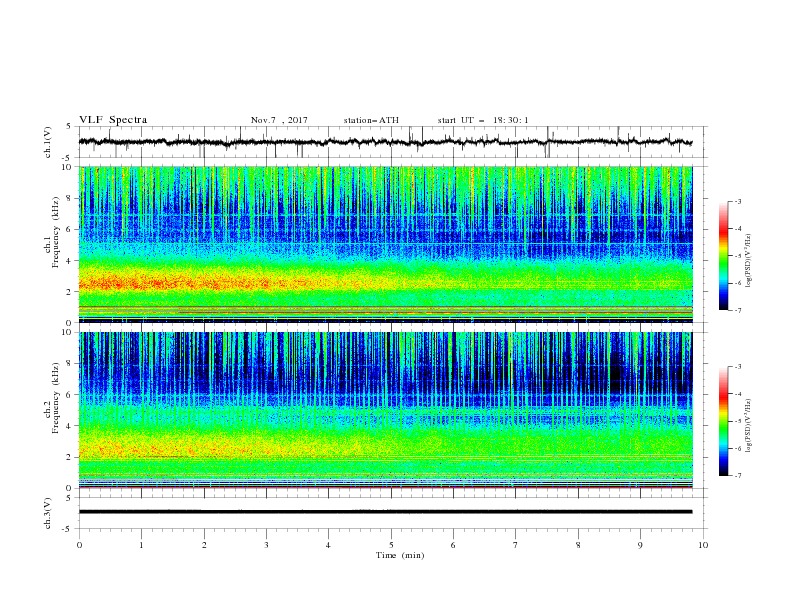792x612 pixels.
Task: Click the date label 'Nov.7 , 2017'
Action: click(x=279, y=120)
